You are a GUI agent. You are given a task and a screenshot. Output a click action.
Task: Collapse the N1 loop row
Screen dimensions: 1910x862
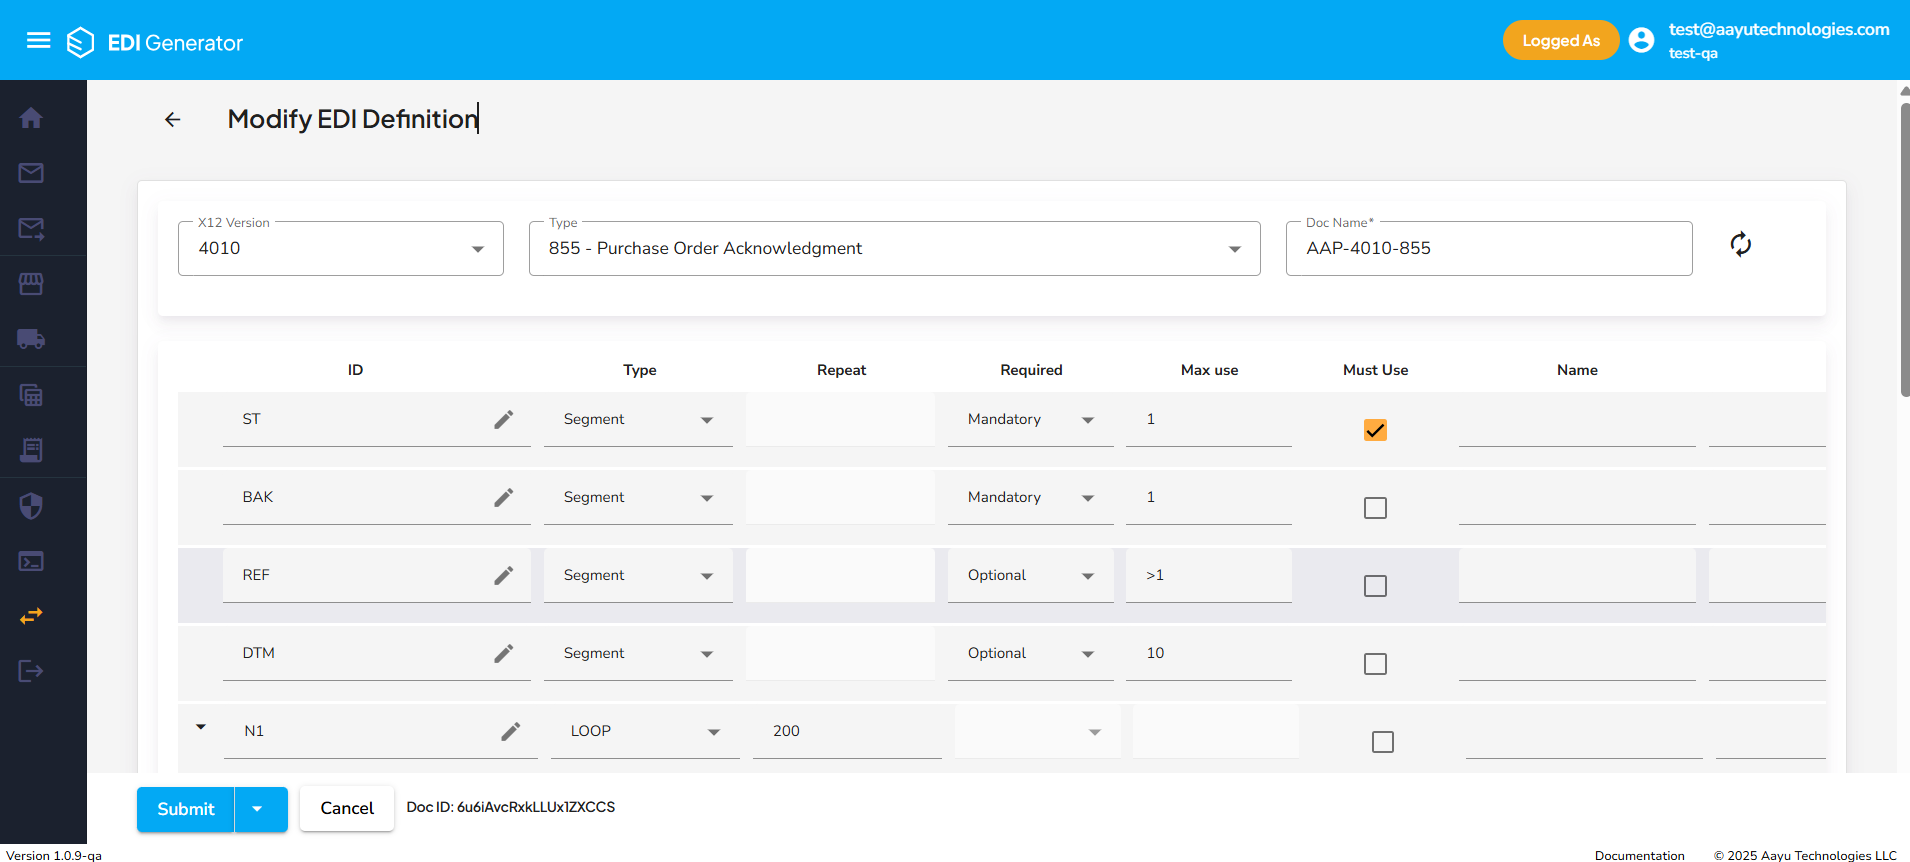pyautogui.click(x=201, y=727)
